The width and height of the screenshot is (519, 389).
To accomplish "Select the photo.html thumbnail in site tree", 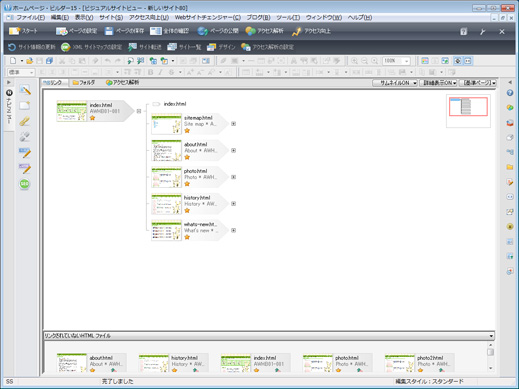I will pyautogui.click(x=166, y=177).
